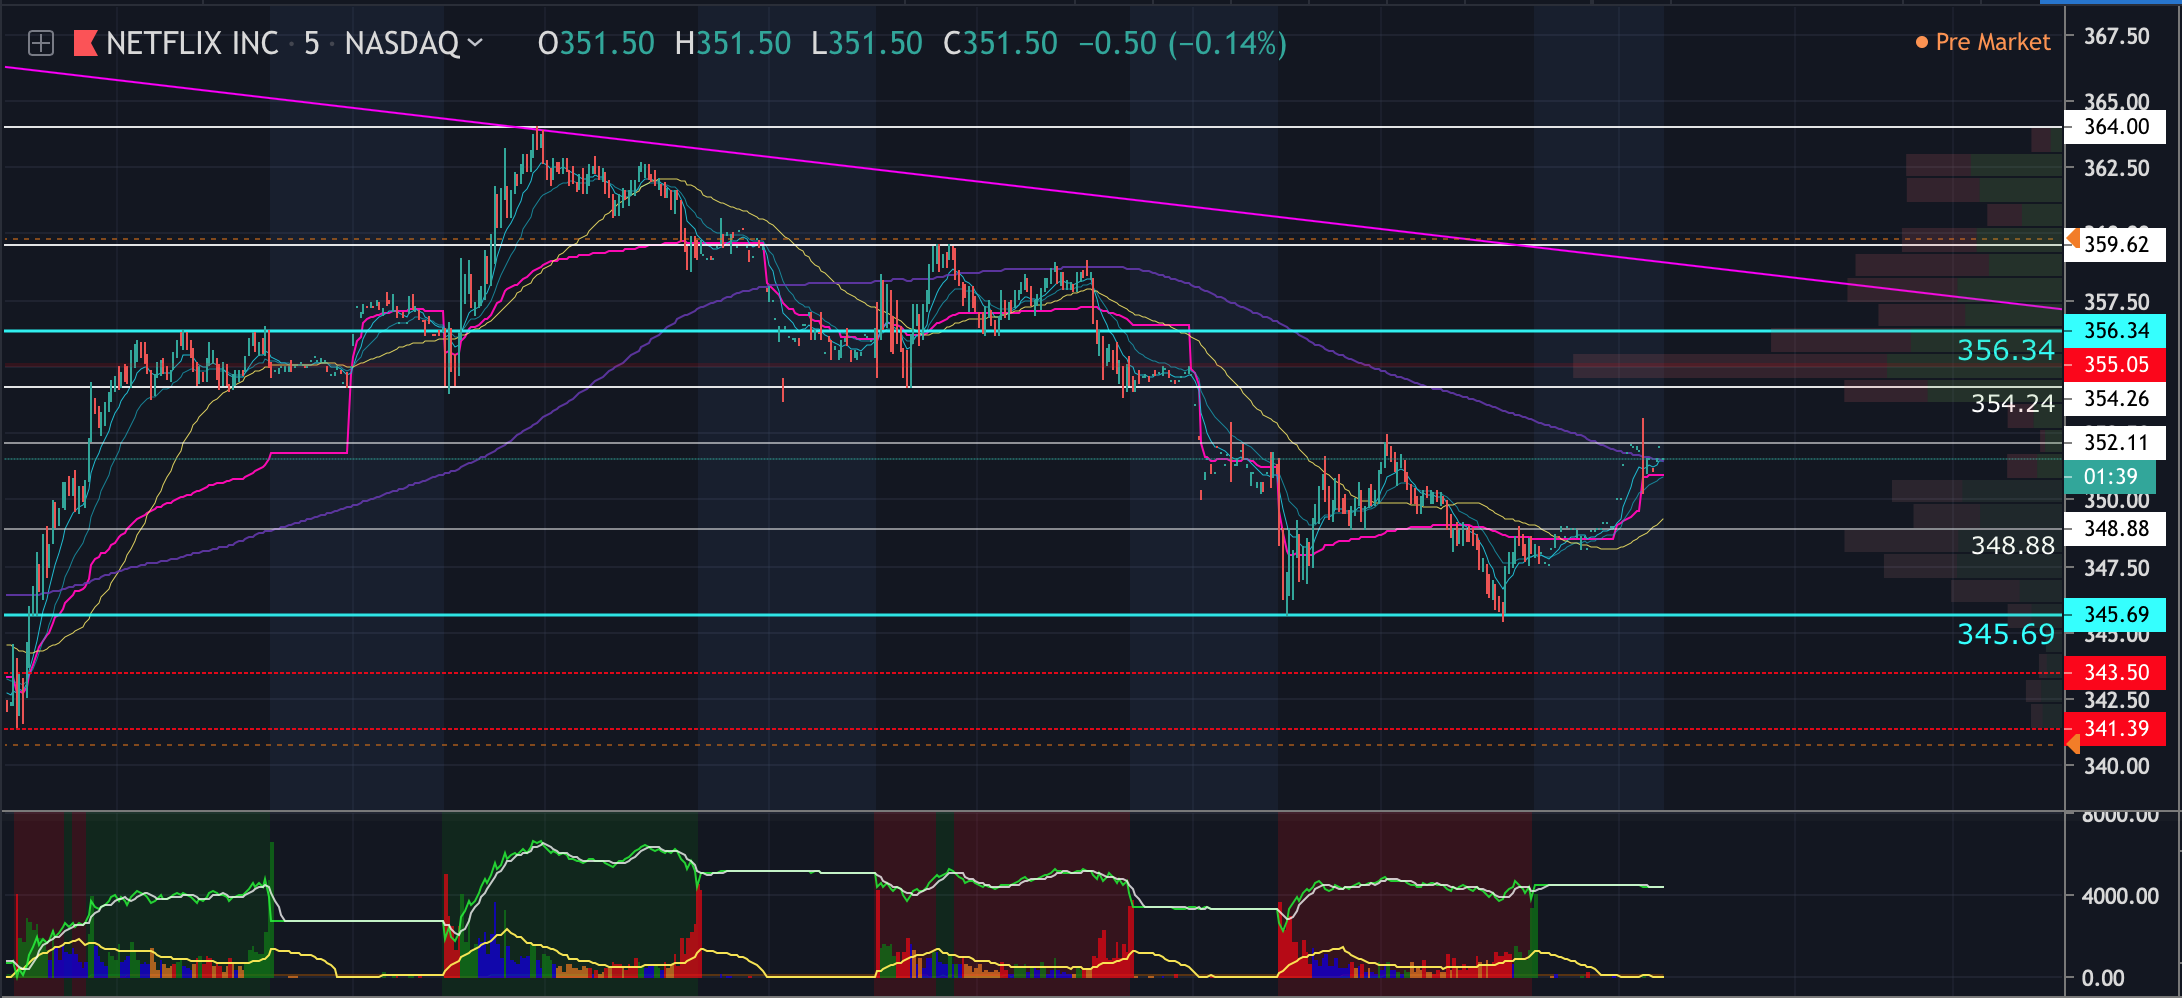Click the red 355.05 axis price tag
The height and width of the screenshot is (998, 2182).
(2115, 364)
